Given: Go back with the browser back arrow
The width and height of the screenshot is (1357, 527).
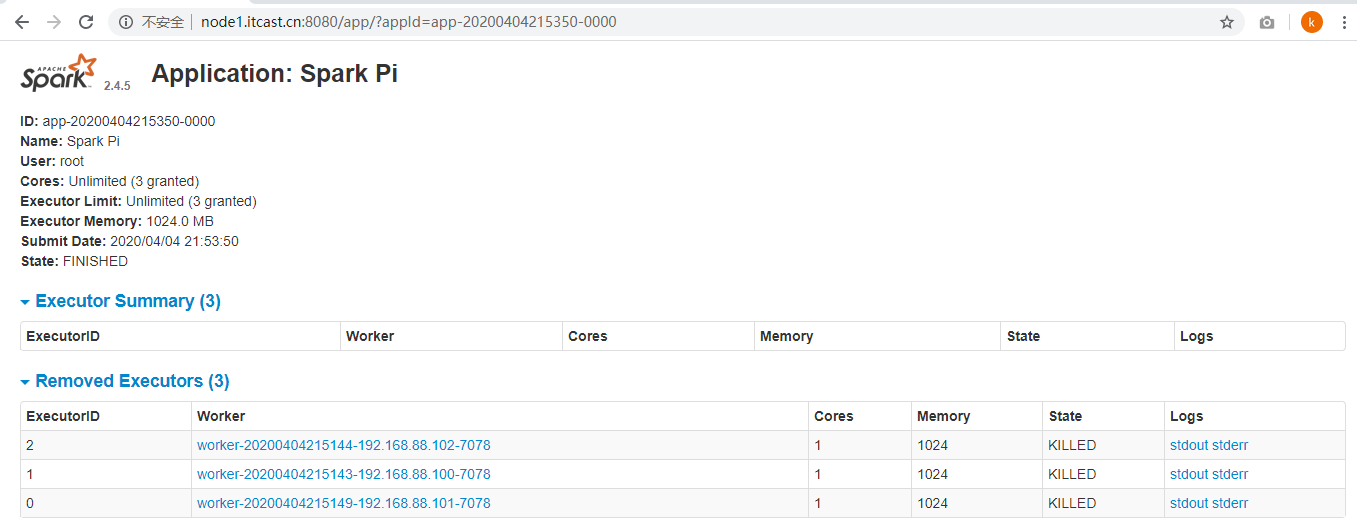Looking at the screenshot, I should pyautogui.click(x=22, y=22).
